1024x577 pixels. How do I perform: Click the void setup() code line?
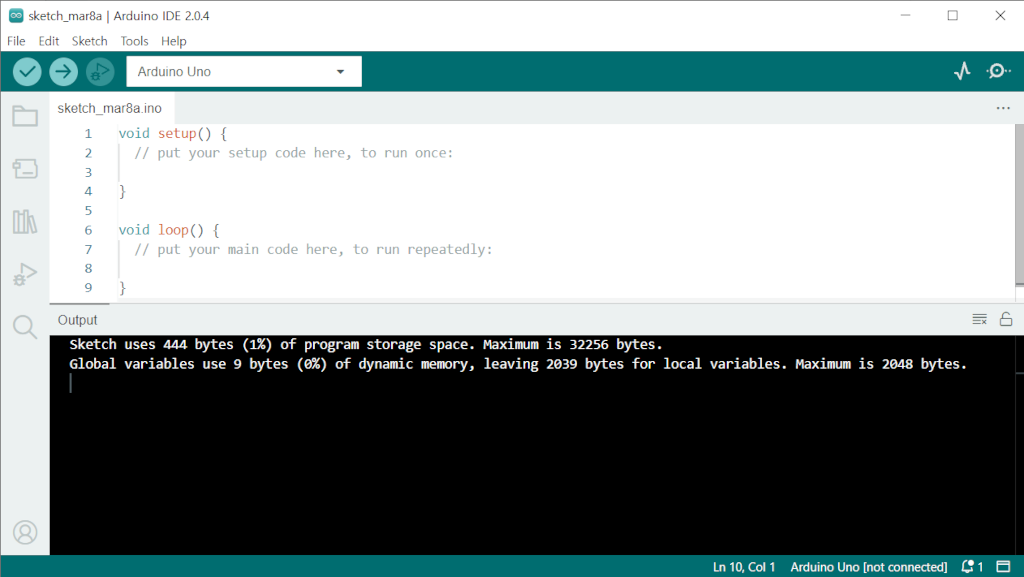(x=172, y=134)
